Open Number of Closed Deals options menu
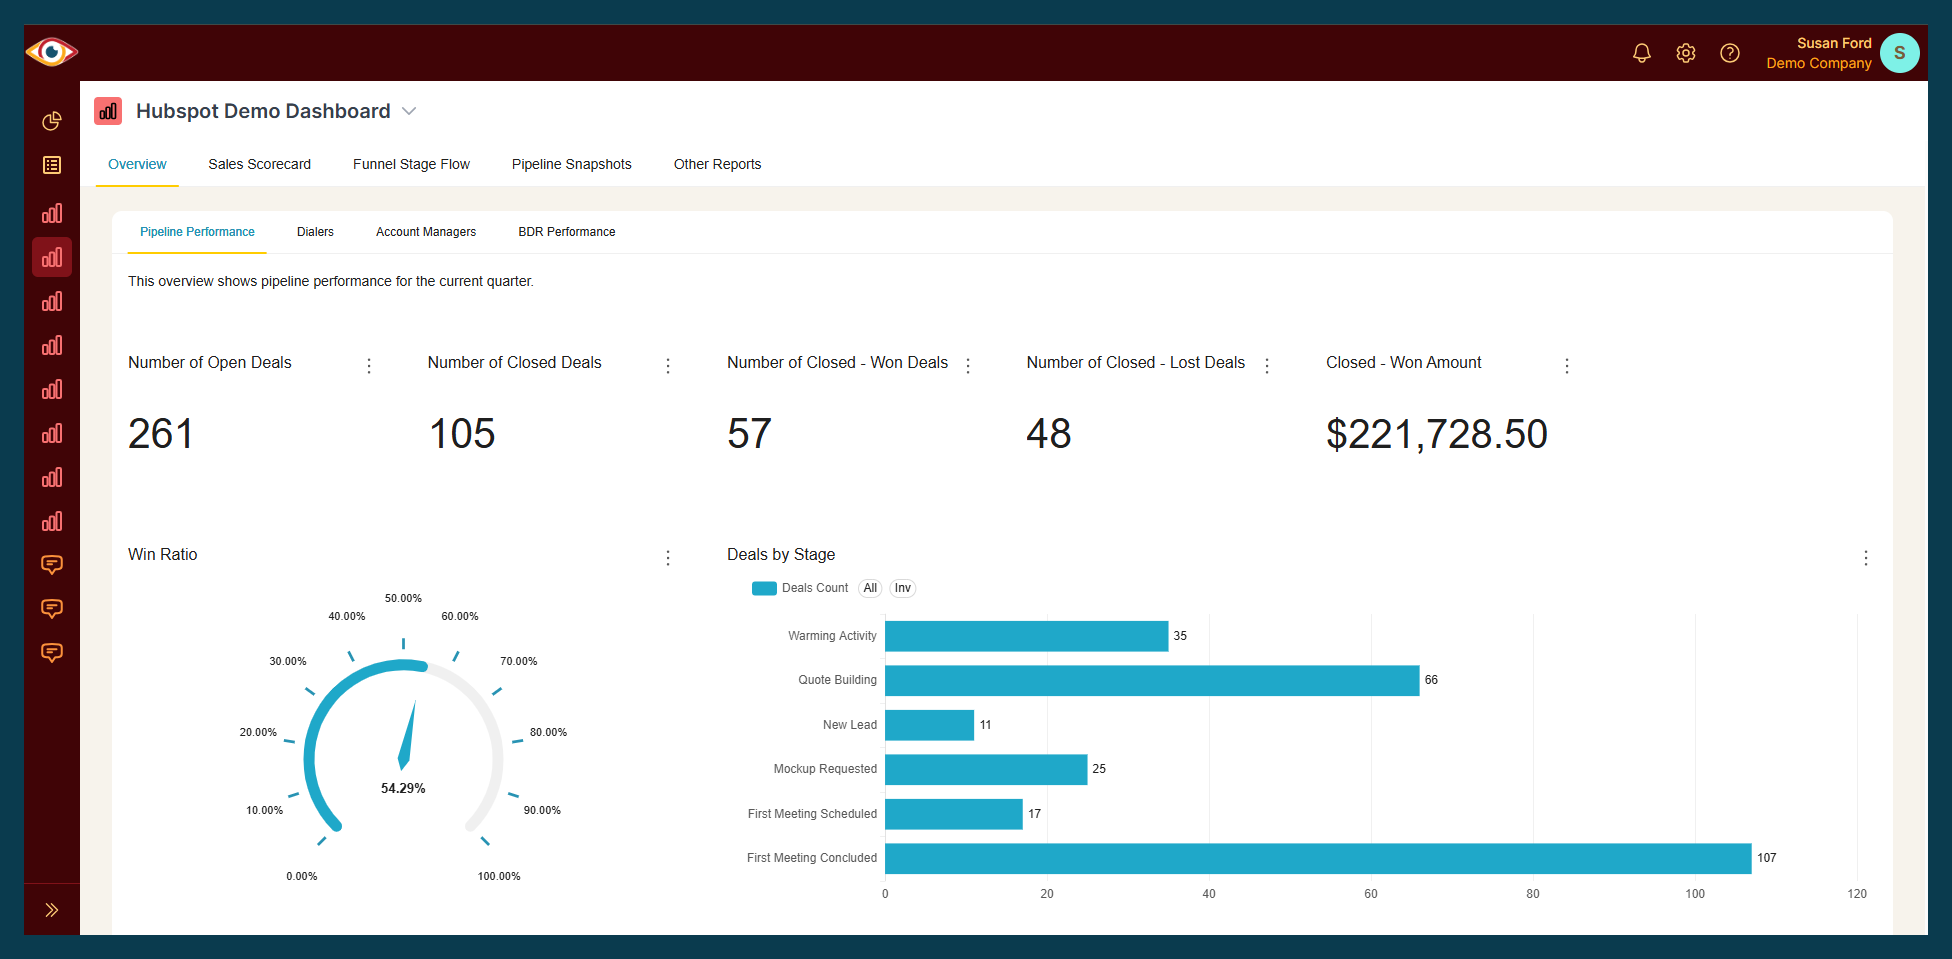The width and height of the screenshot is (1952, 959). coord(668,366)
